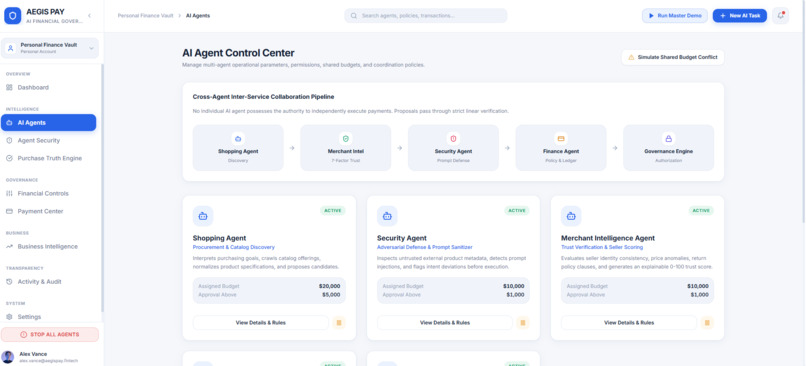Click Adversarial Defense & Prompt Sanitizer subtitle

(x=425, y=247)
